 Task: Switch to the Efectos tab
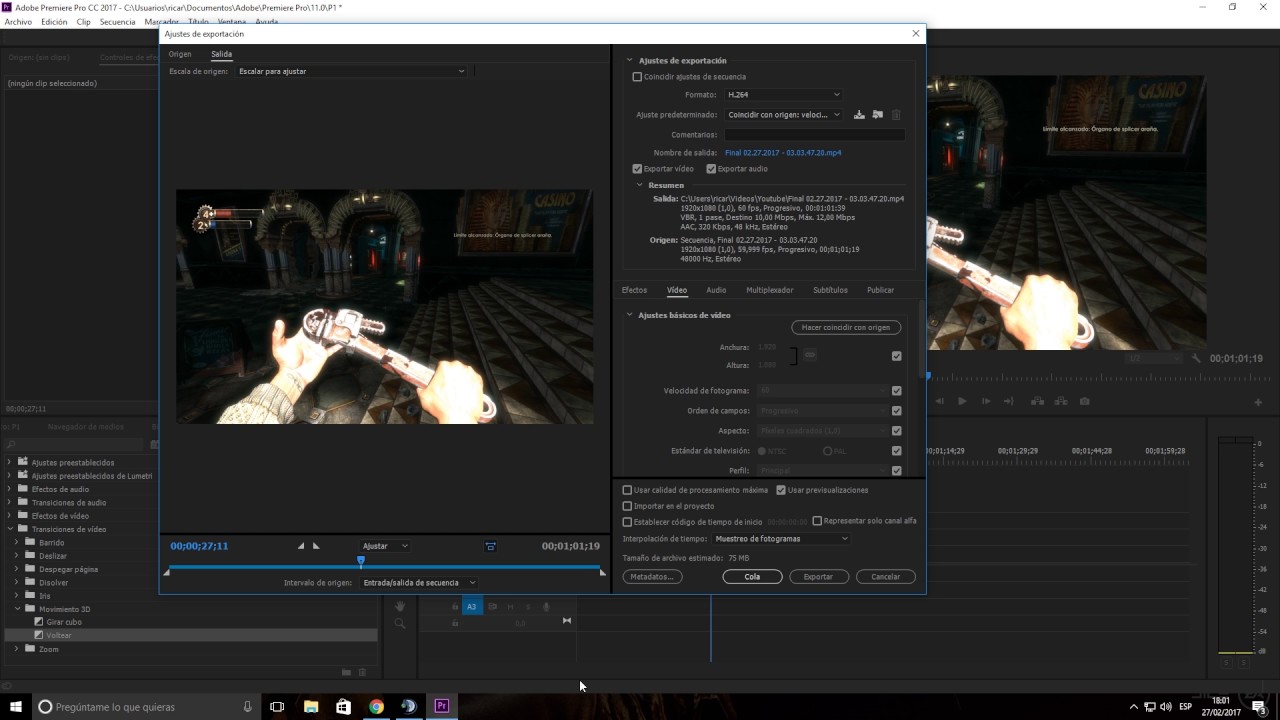click(634, 290)
